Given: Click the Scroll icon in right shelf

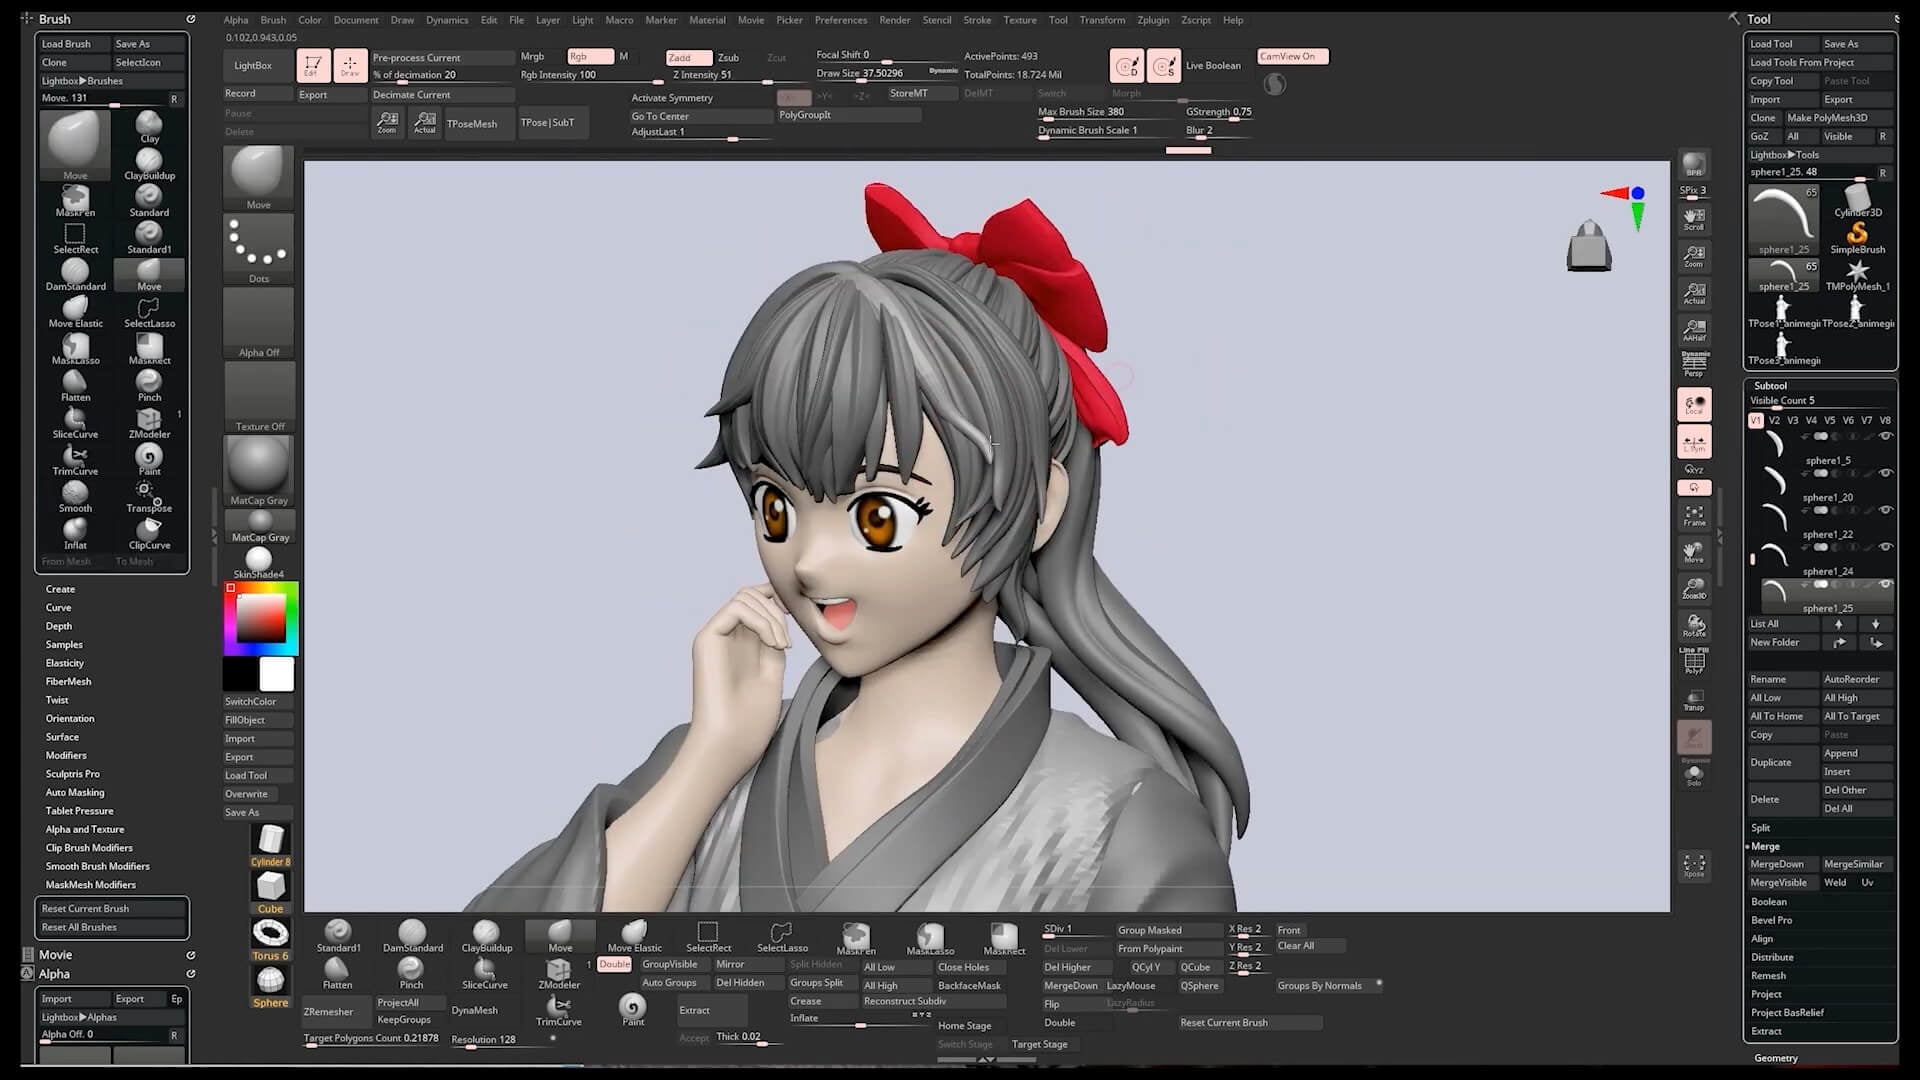Looking at the screenshot, I should [1694, 219].
